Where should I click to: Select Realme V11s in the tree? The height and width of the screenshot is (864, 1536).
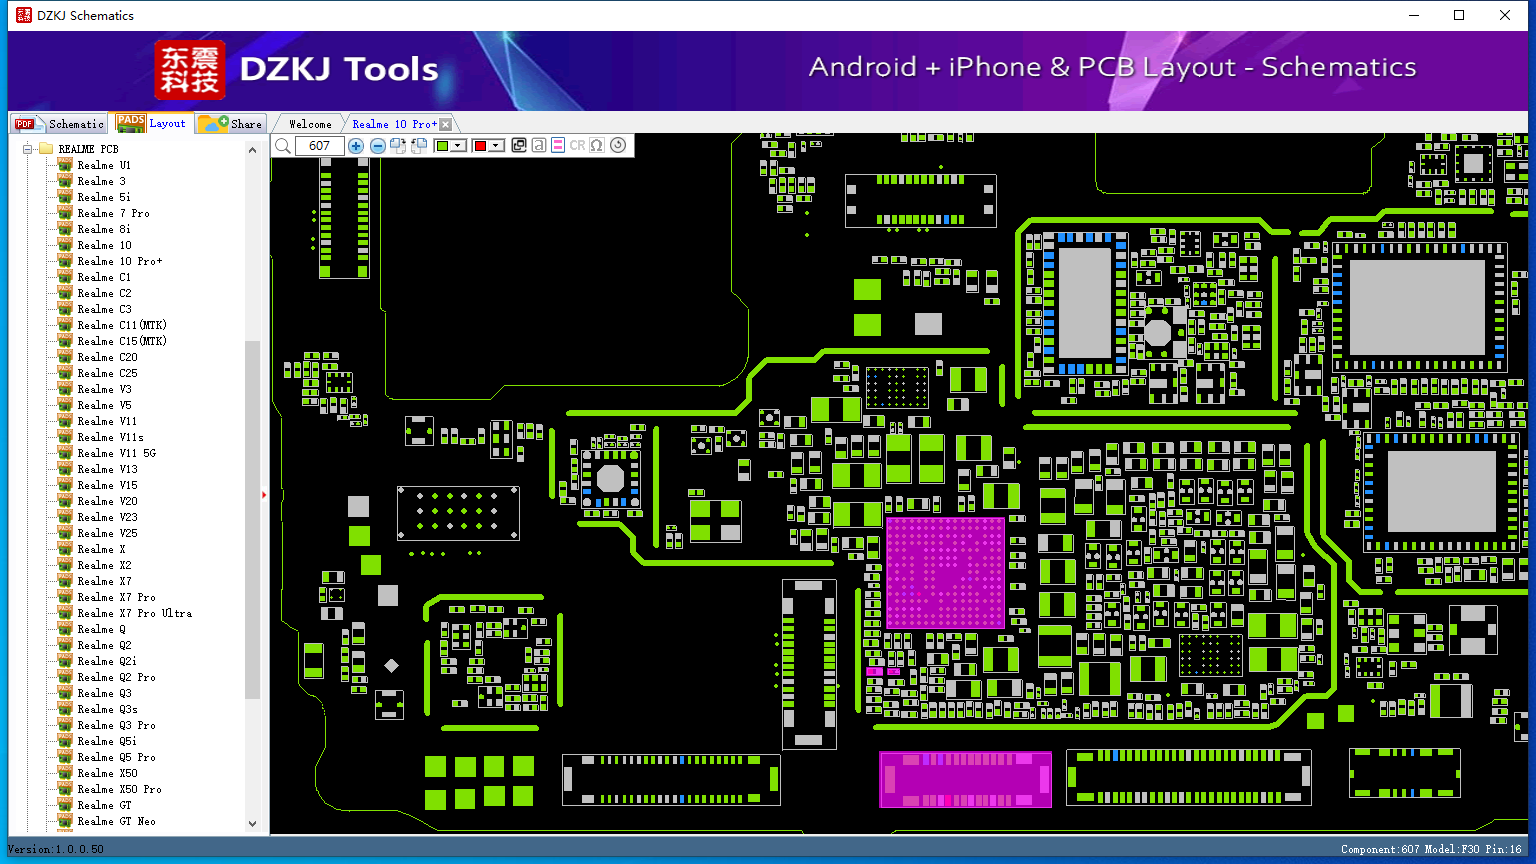[111, 437]
